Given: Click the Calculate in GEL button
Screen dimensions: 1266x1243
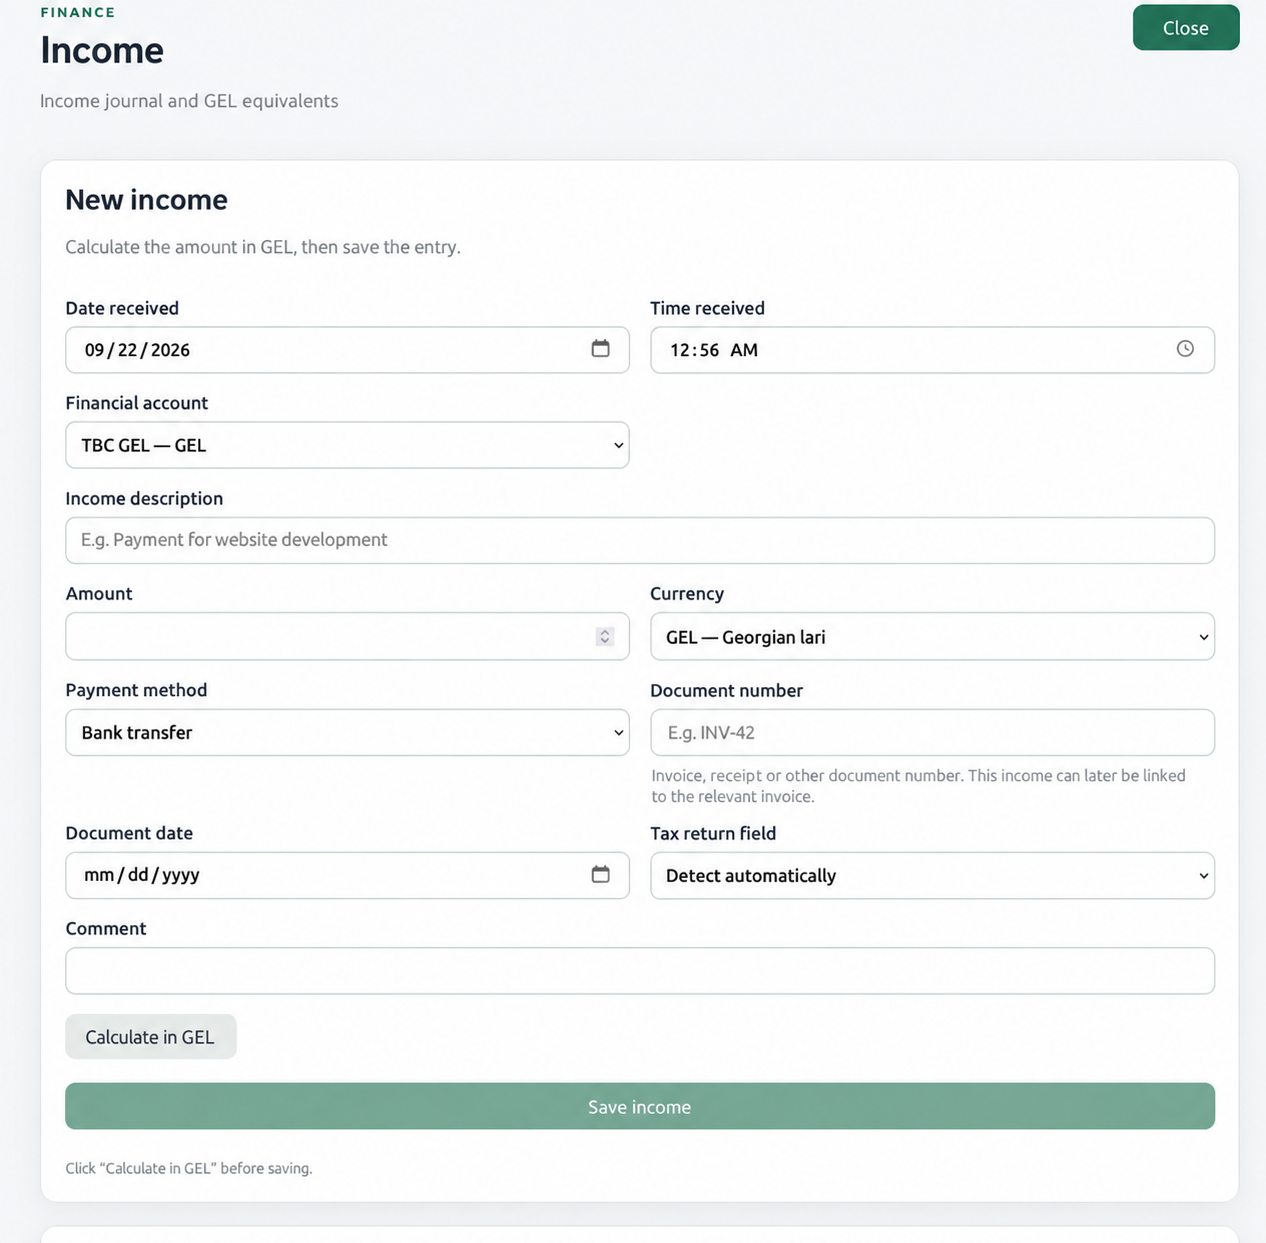Looking at the screenshot, I should pos(151,1037).
